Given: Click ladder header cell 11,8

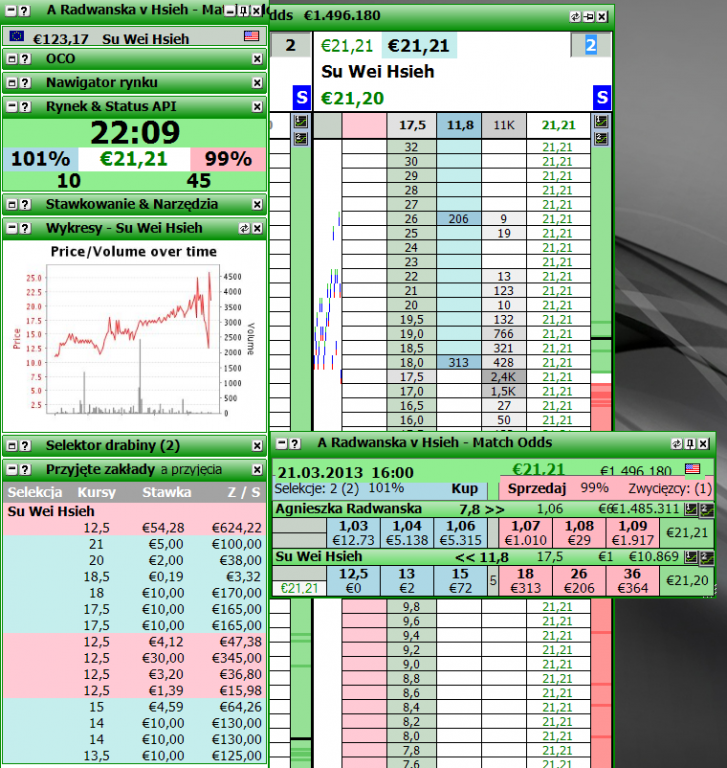Looking at the screenshot, I should [x=459, y=125].
